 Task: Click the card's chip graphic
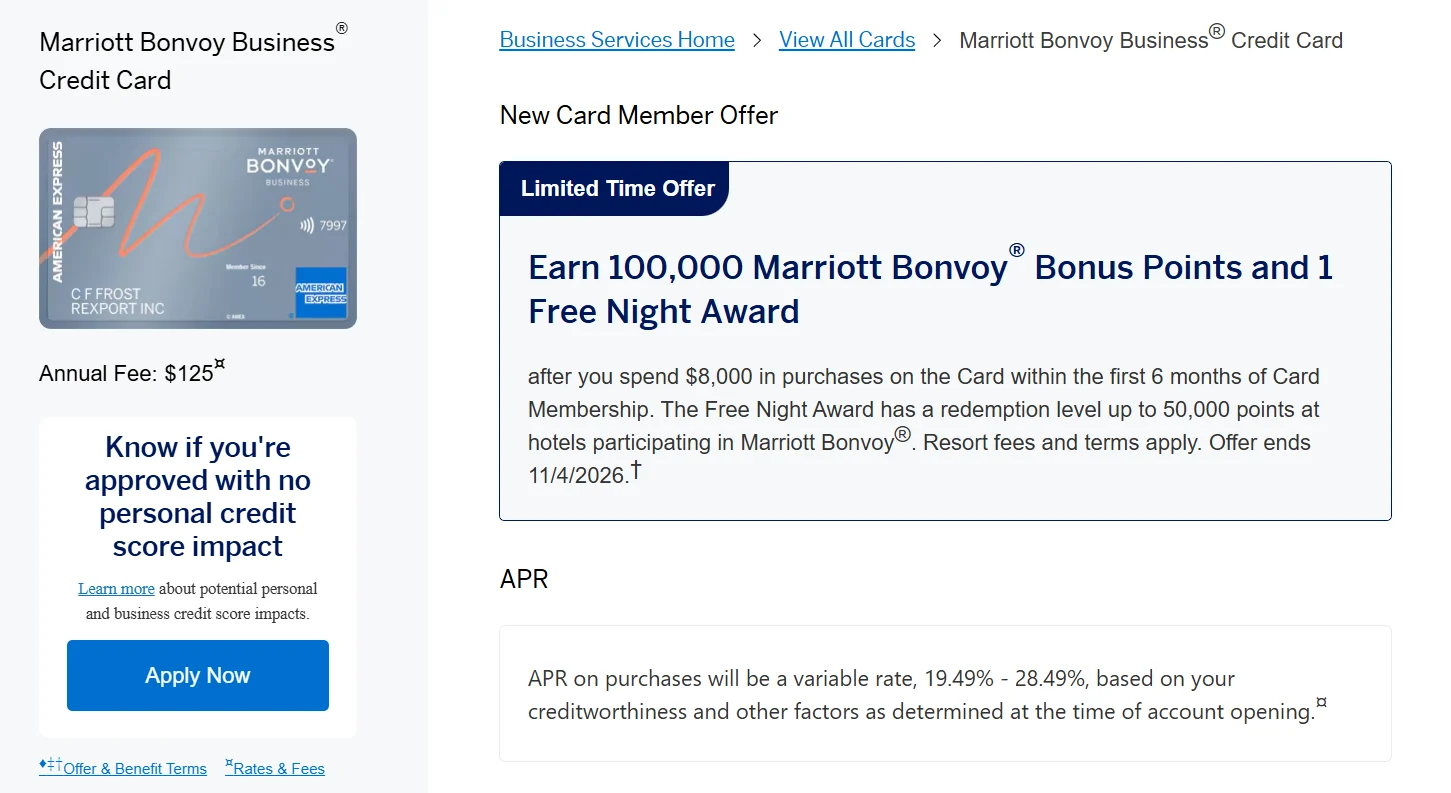click(x=93, y=210)
